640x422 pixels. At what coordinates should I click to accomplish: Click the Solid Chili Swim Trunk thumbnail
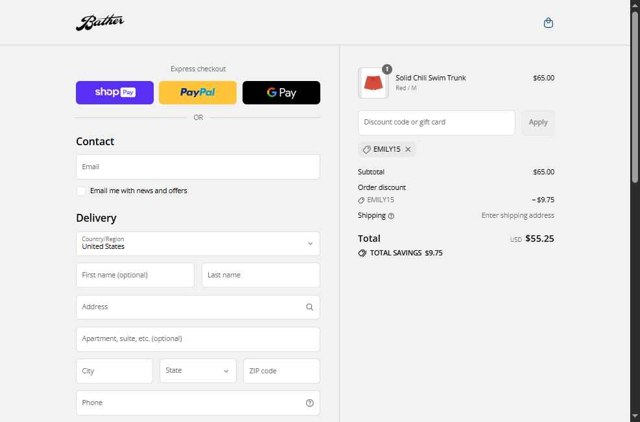[x=373, y=83]
